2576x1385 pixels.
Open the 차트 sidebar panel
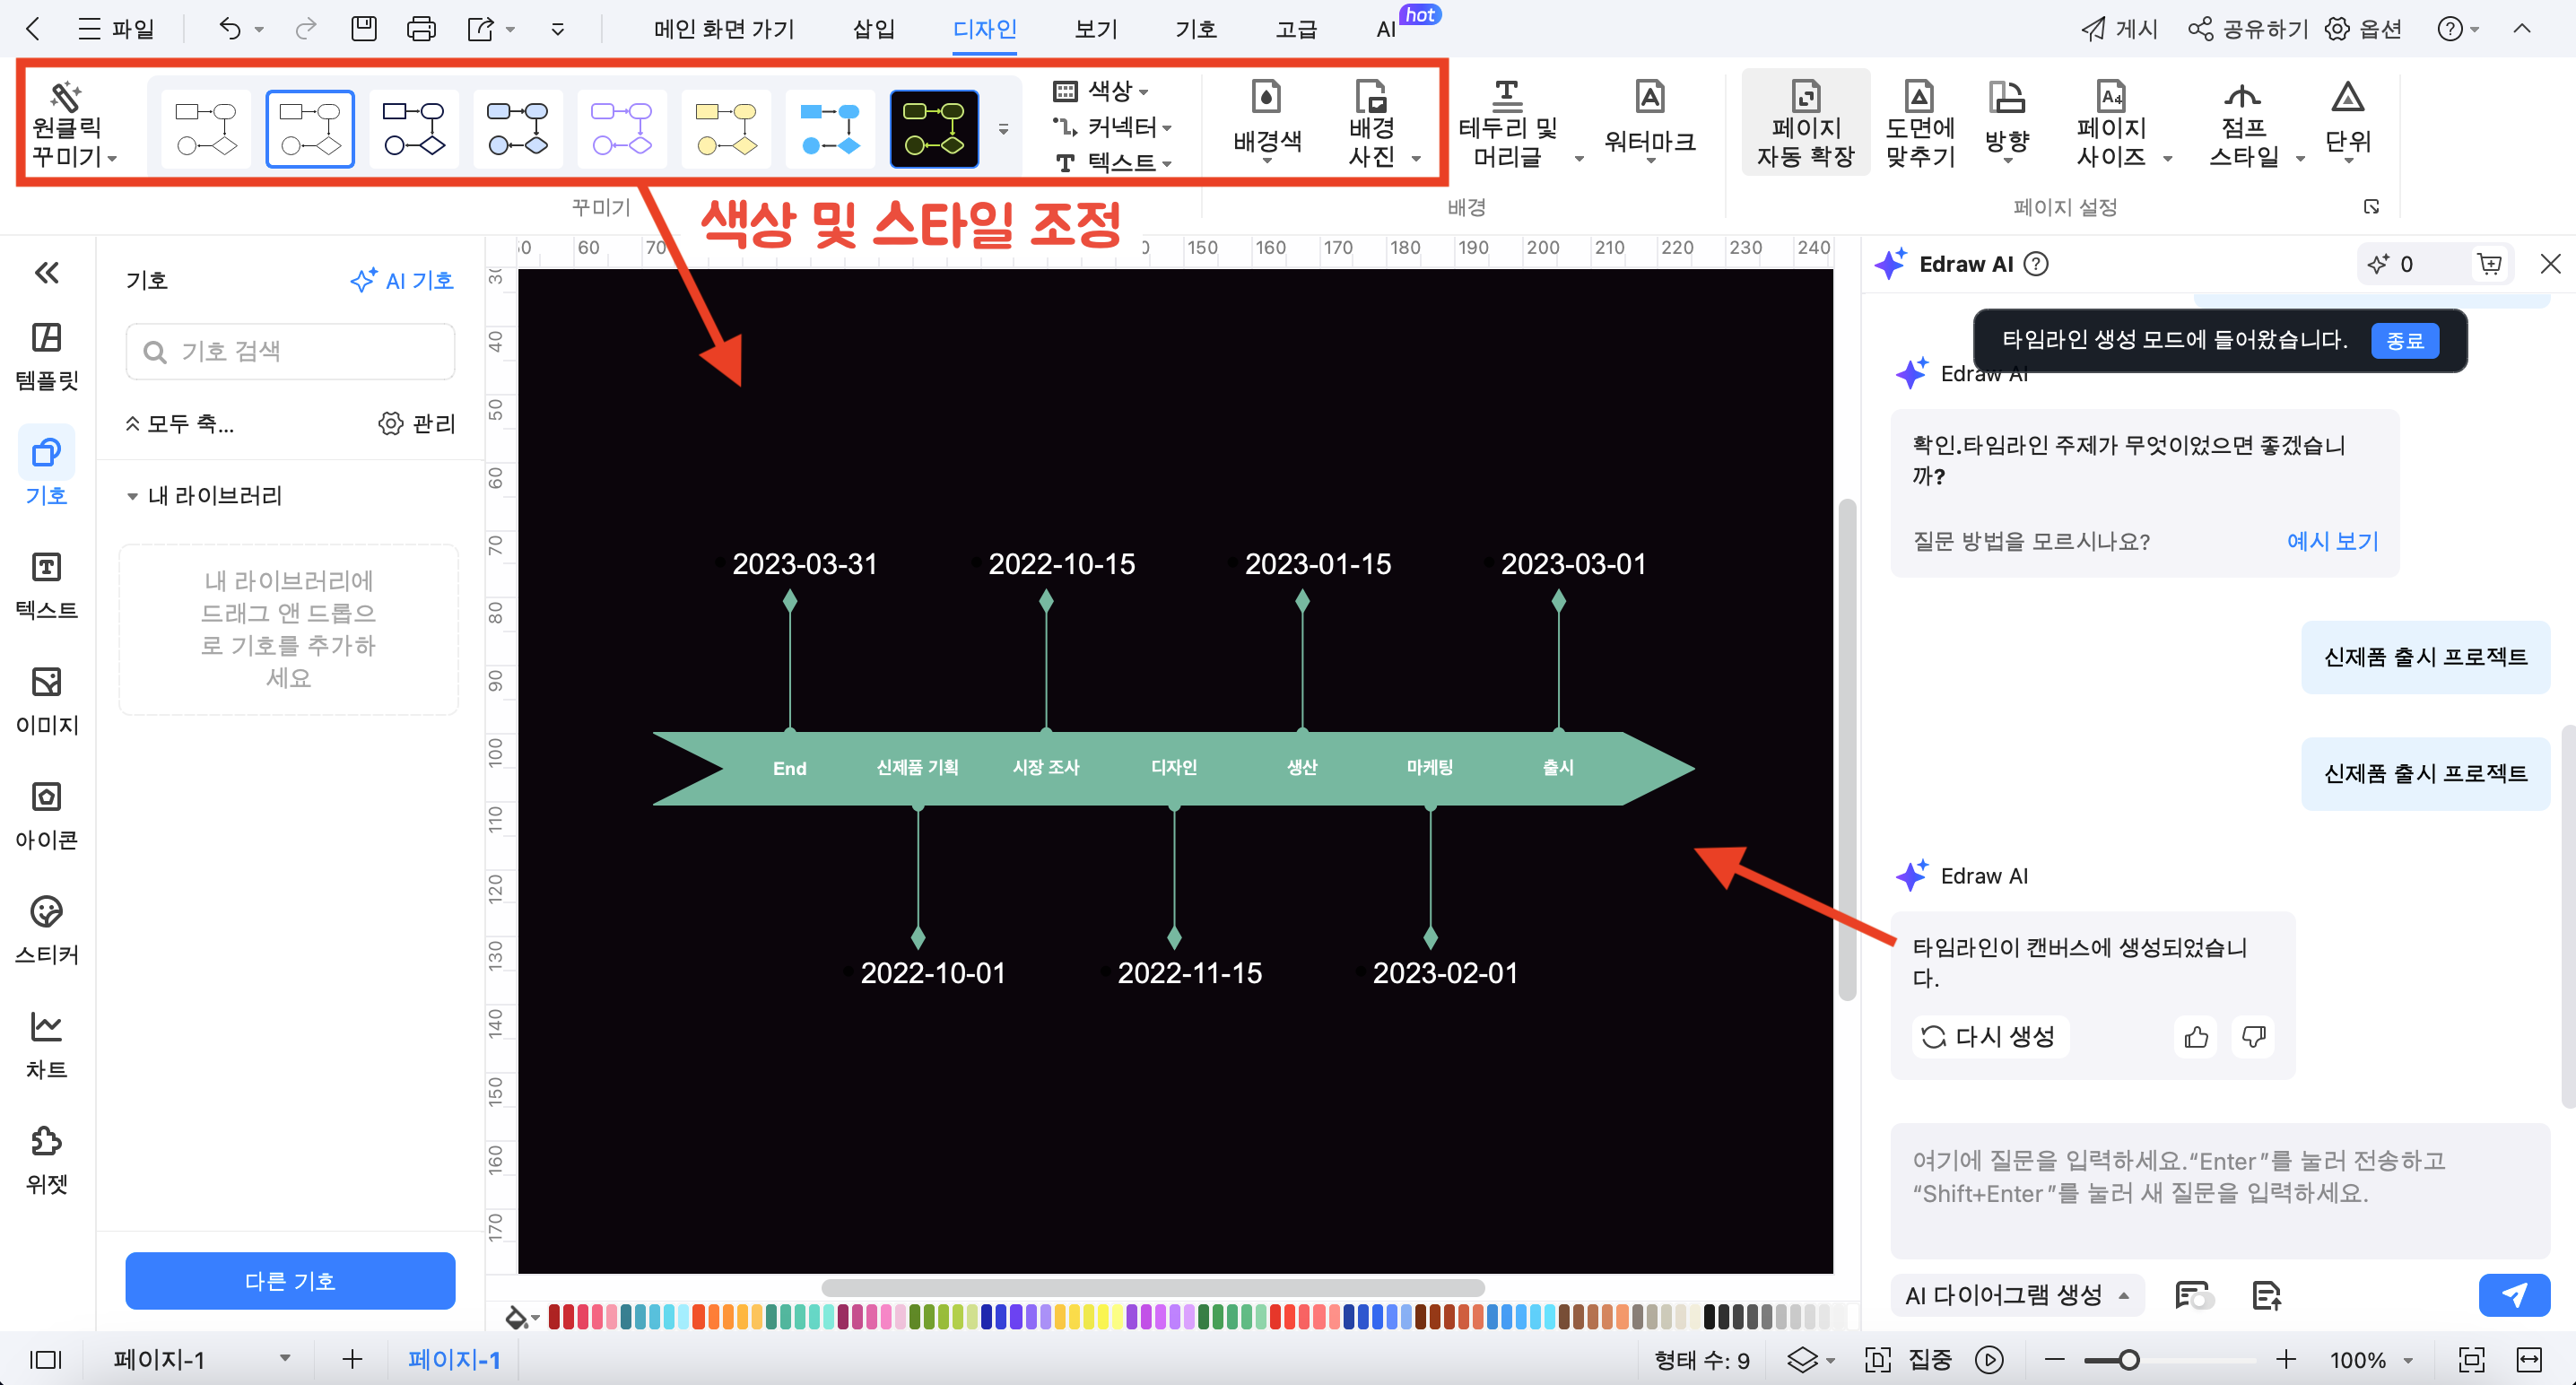pyautogui.click(x=46, y=1045)
